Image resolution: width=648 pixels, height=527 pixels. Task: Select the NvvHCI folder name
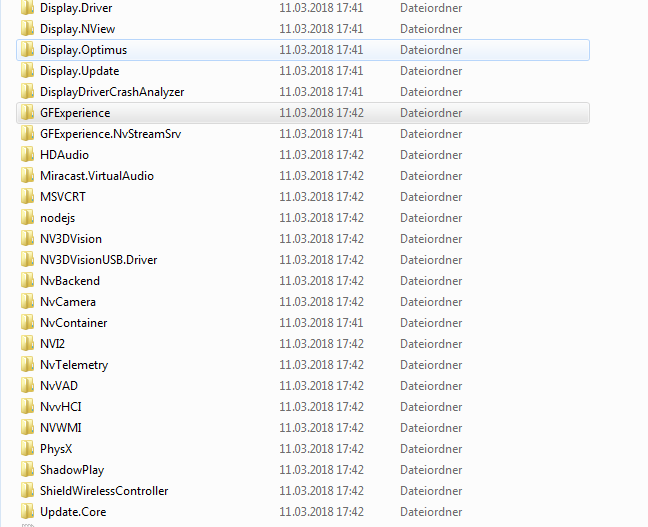pyautogui.click(x=61, y=407)
